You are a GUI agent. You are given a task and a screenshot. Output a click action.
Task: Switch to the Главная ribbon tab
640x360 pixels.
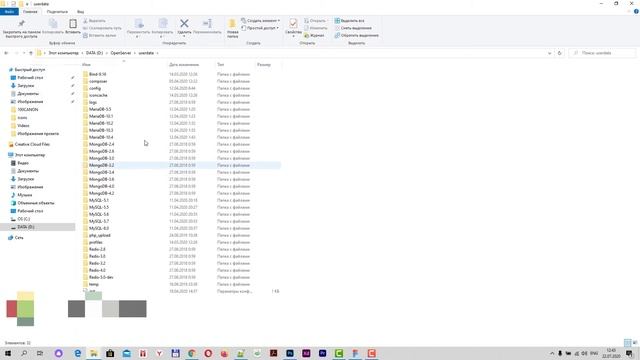click(x=30, y=12)
